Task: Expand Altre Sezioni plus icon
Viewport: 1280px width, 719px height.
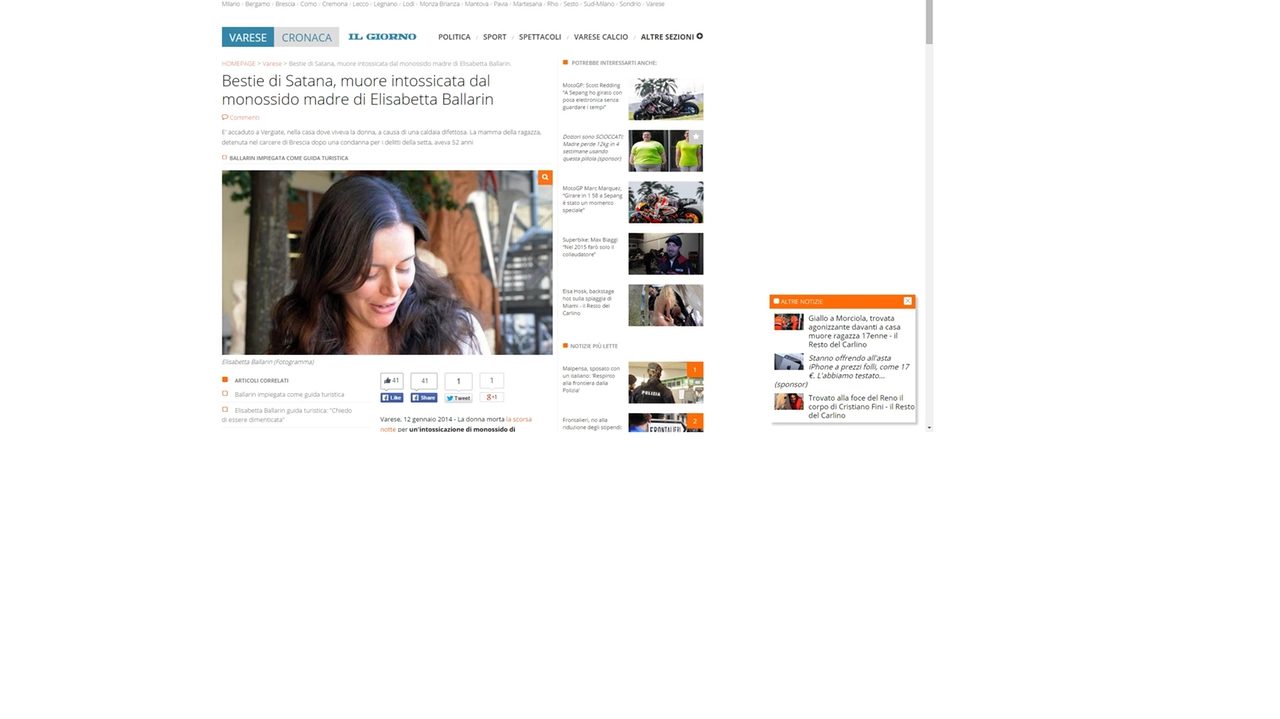Action: point(700,37)
